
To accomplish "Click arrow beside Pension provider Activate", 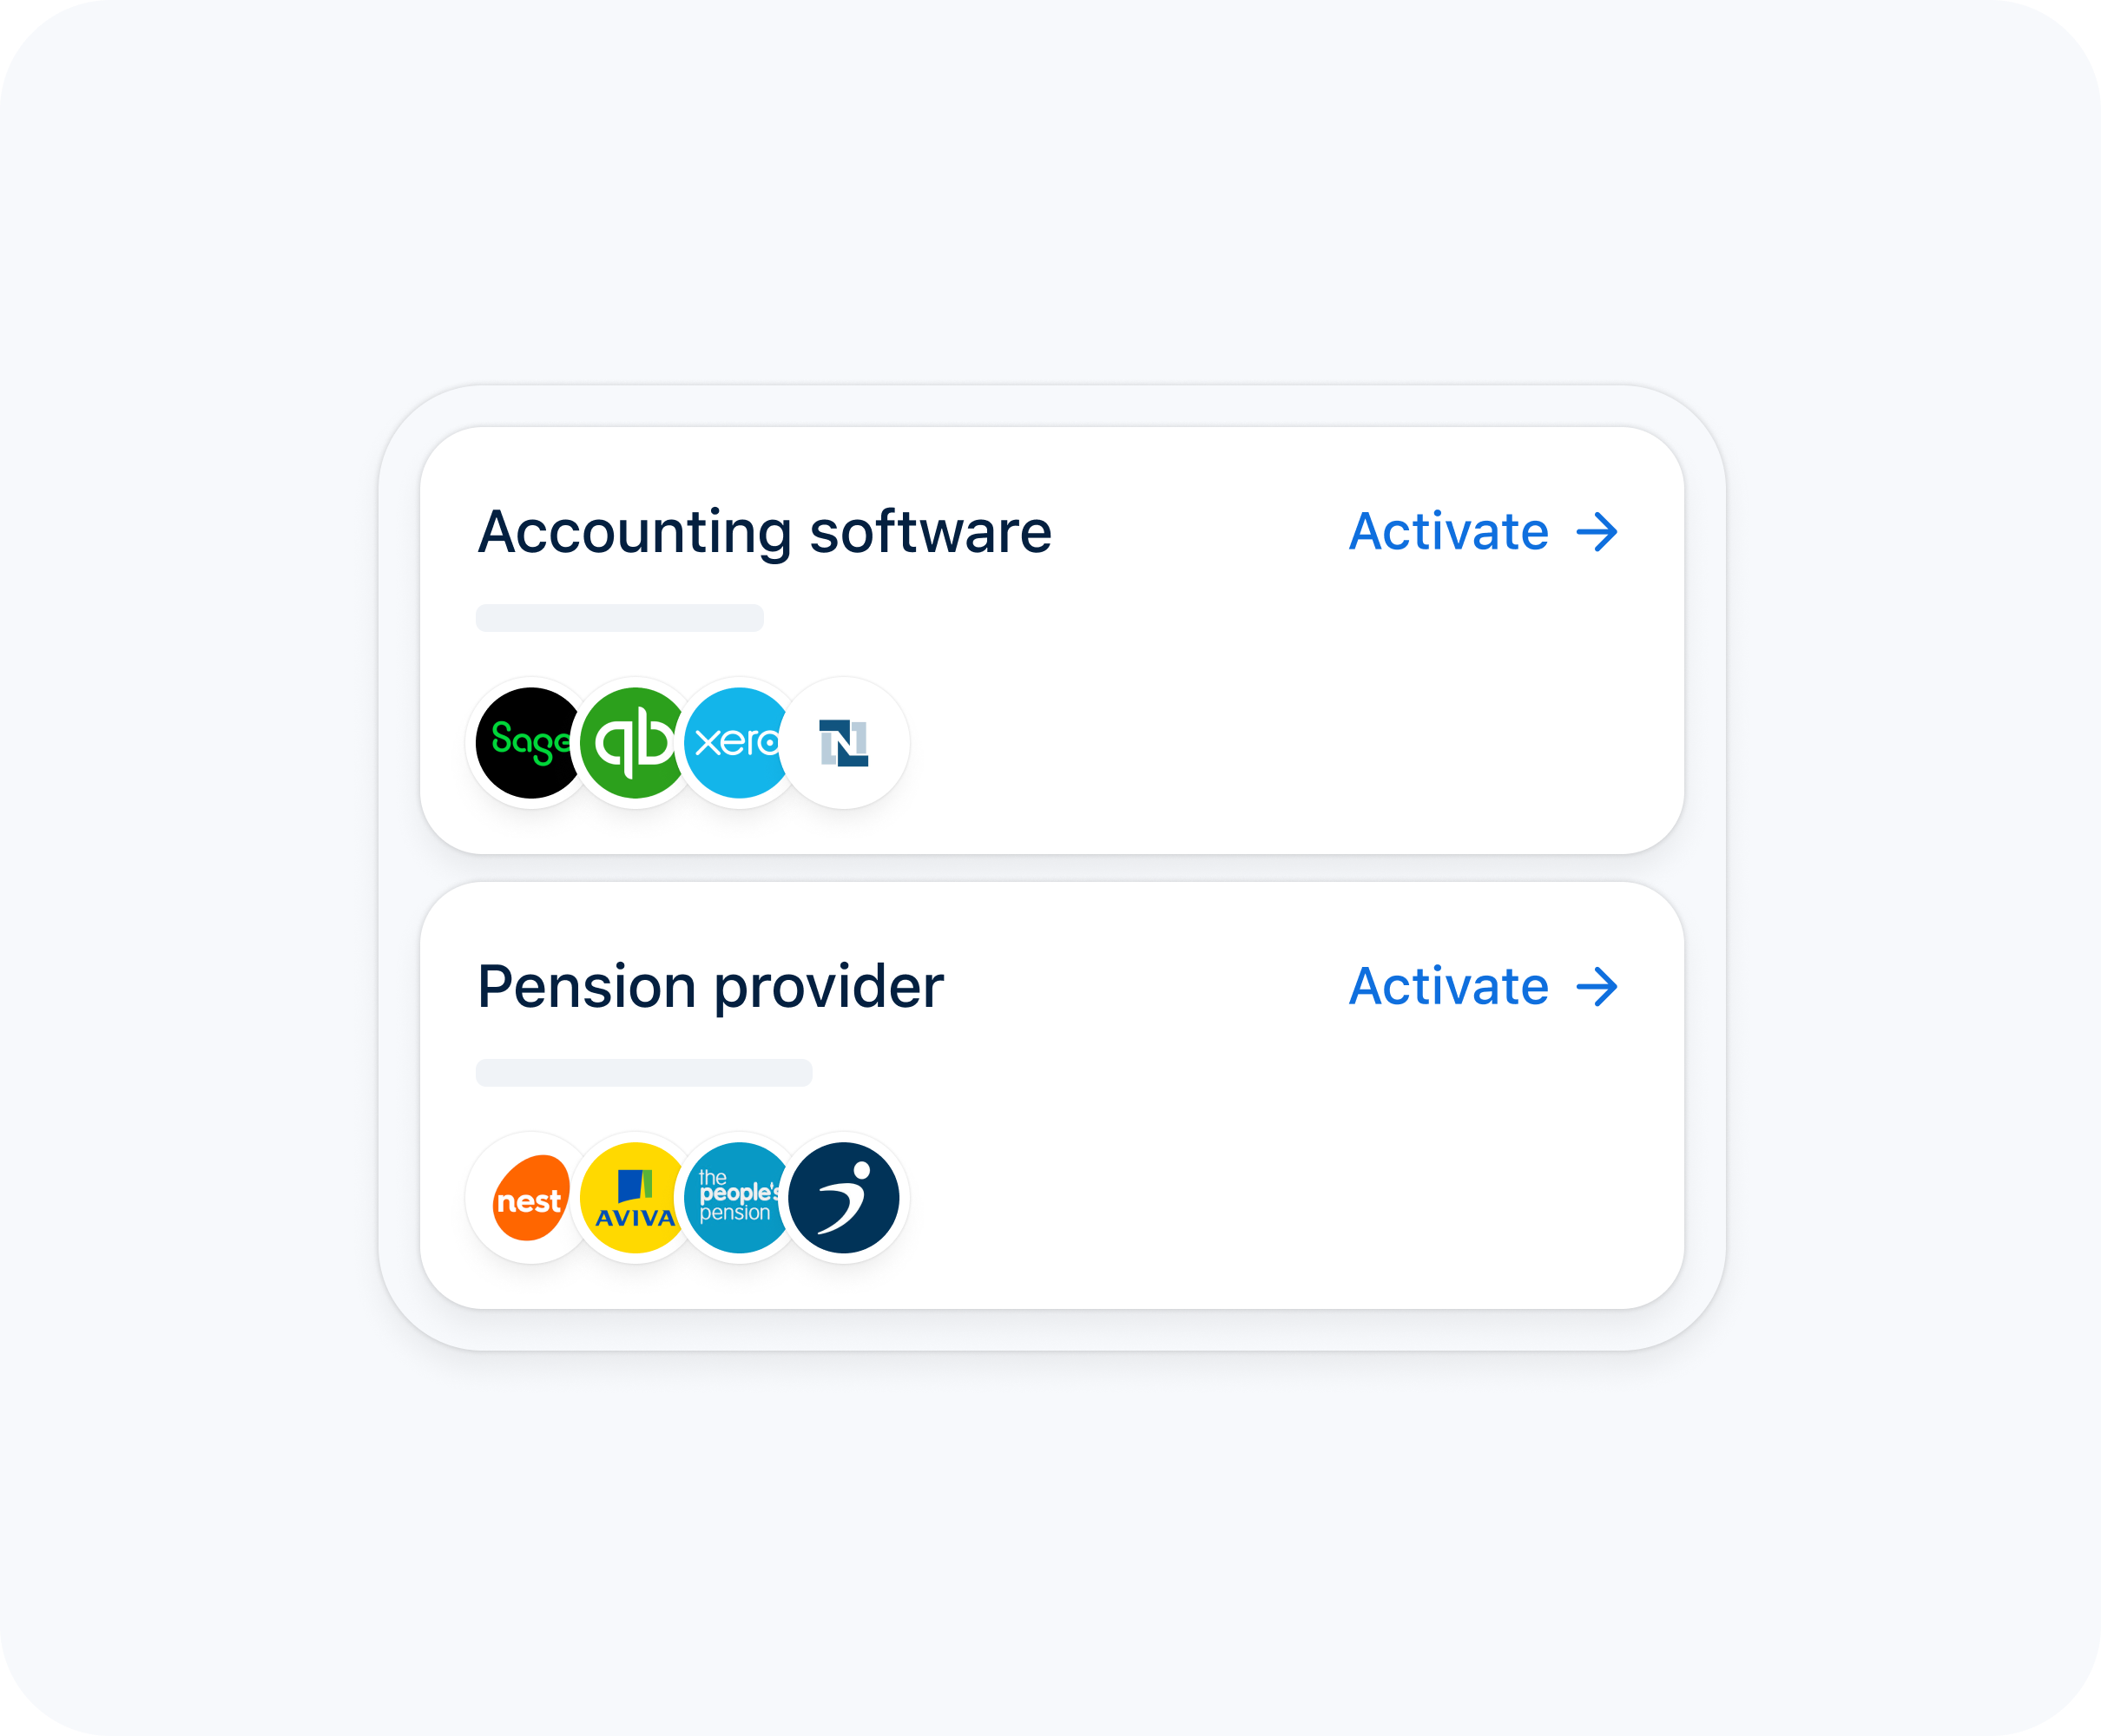I will [x=1597, y=987].
